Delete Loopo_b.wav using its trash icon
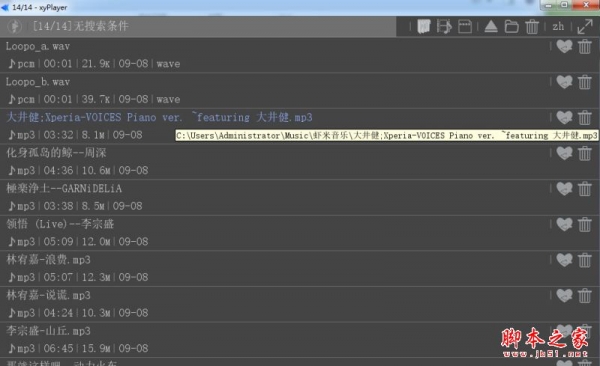600x366 pixels. coord(585,82)
